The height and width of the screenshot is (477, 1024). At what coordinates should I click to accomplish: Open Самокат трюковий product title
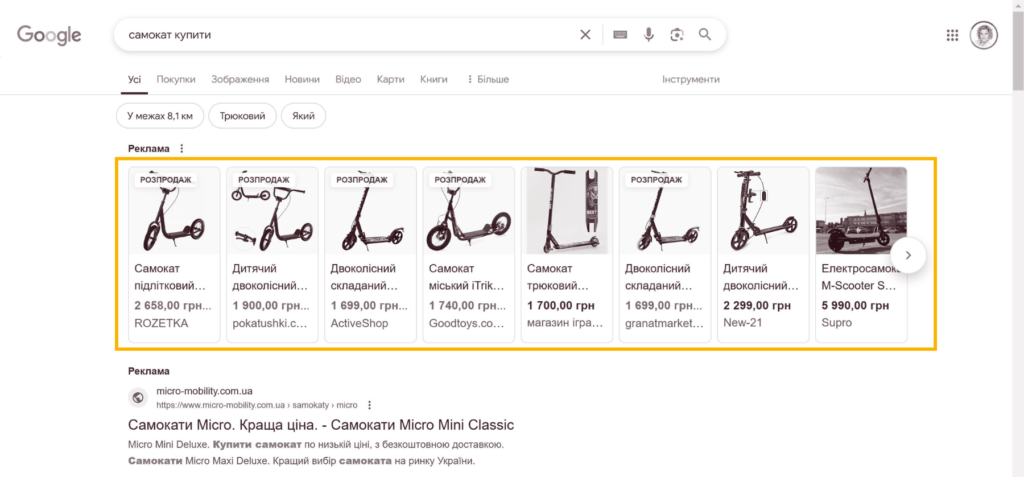558,277
